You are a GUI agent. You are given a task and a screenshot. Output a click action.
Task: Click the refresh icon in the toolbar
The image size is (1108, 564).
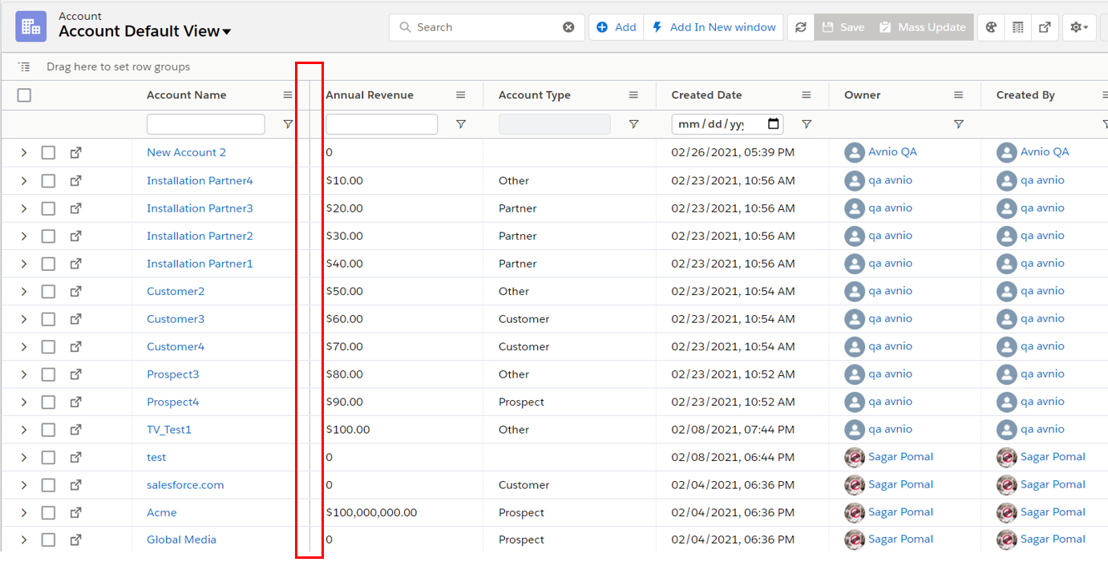[800, 28]
